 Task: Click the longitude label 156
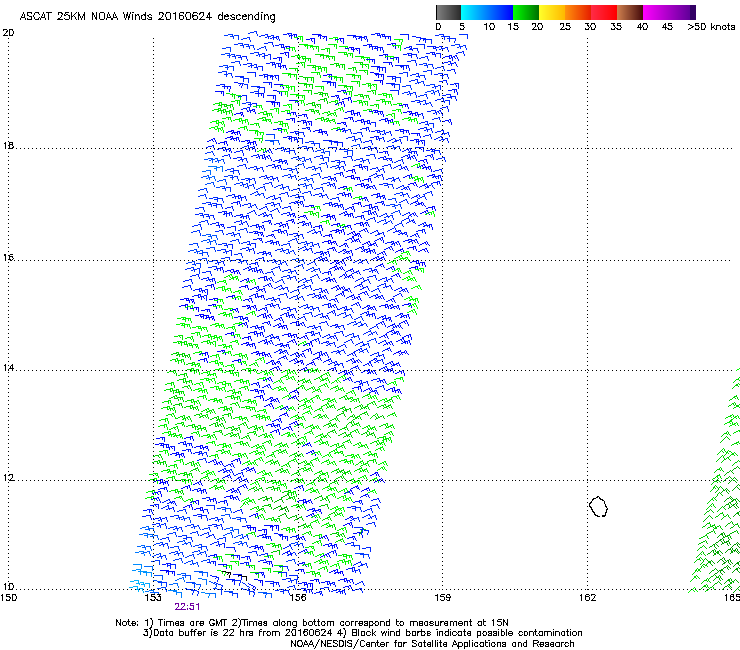tap(298, 598)
